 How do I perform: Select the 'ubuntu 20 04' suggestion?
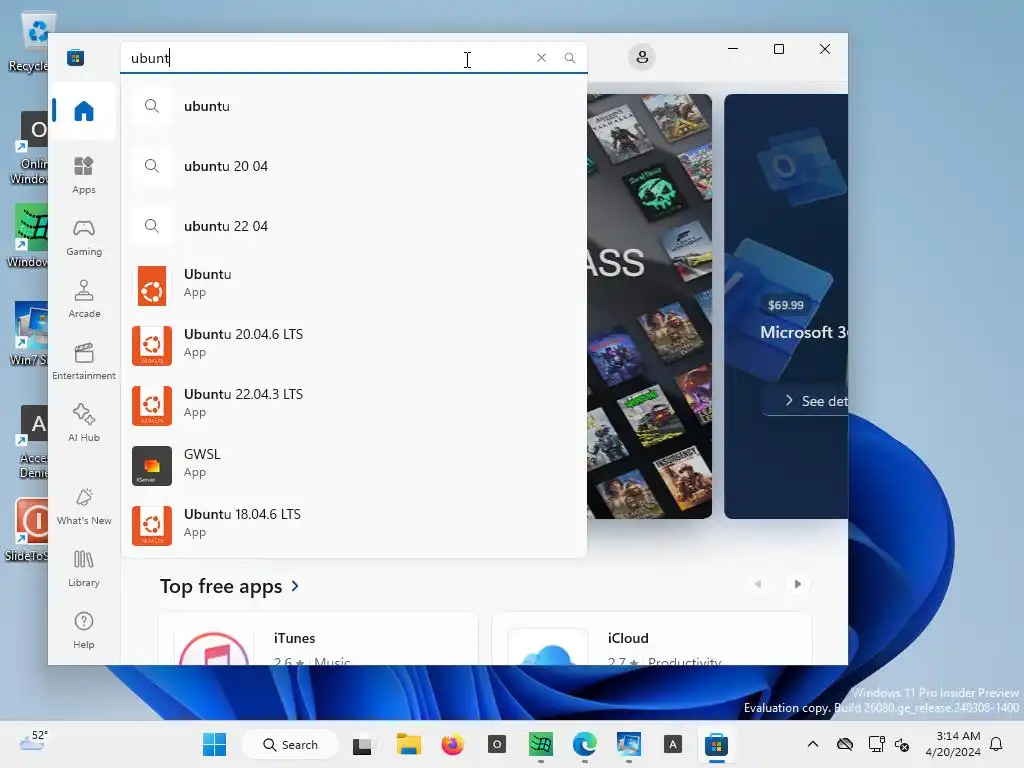click(x=354, y=167)
